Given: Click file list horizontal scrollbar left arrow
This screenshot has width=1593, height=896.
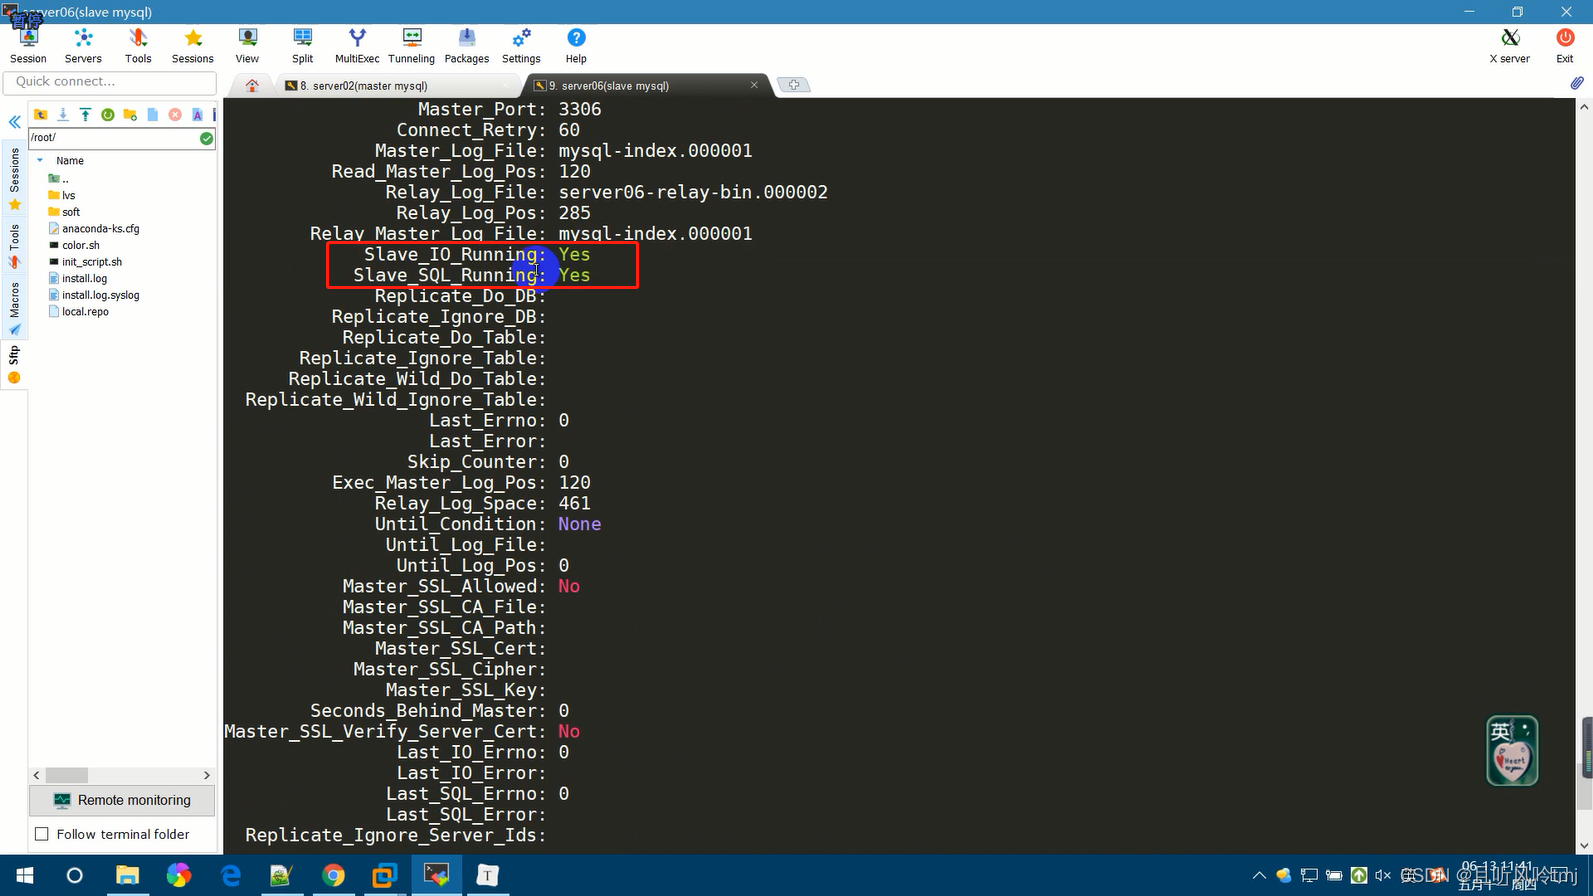Looking at the screenshot, I should 37,775.
